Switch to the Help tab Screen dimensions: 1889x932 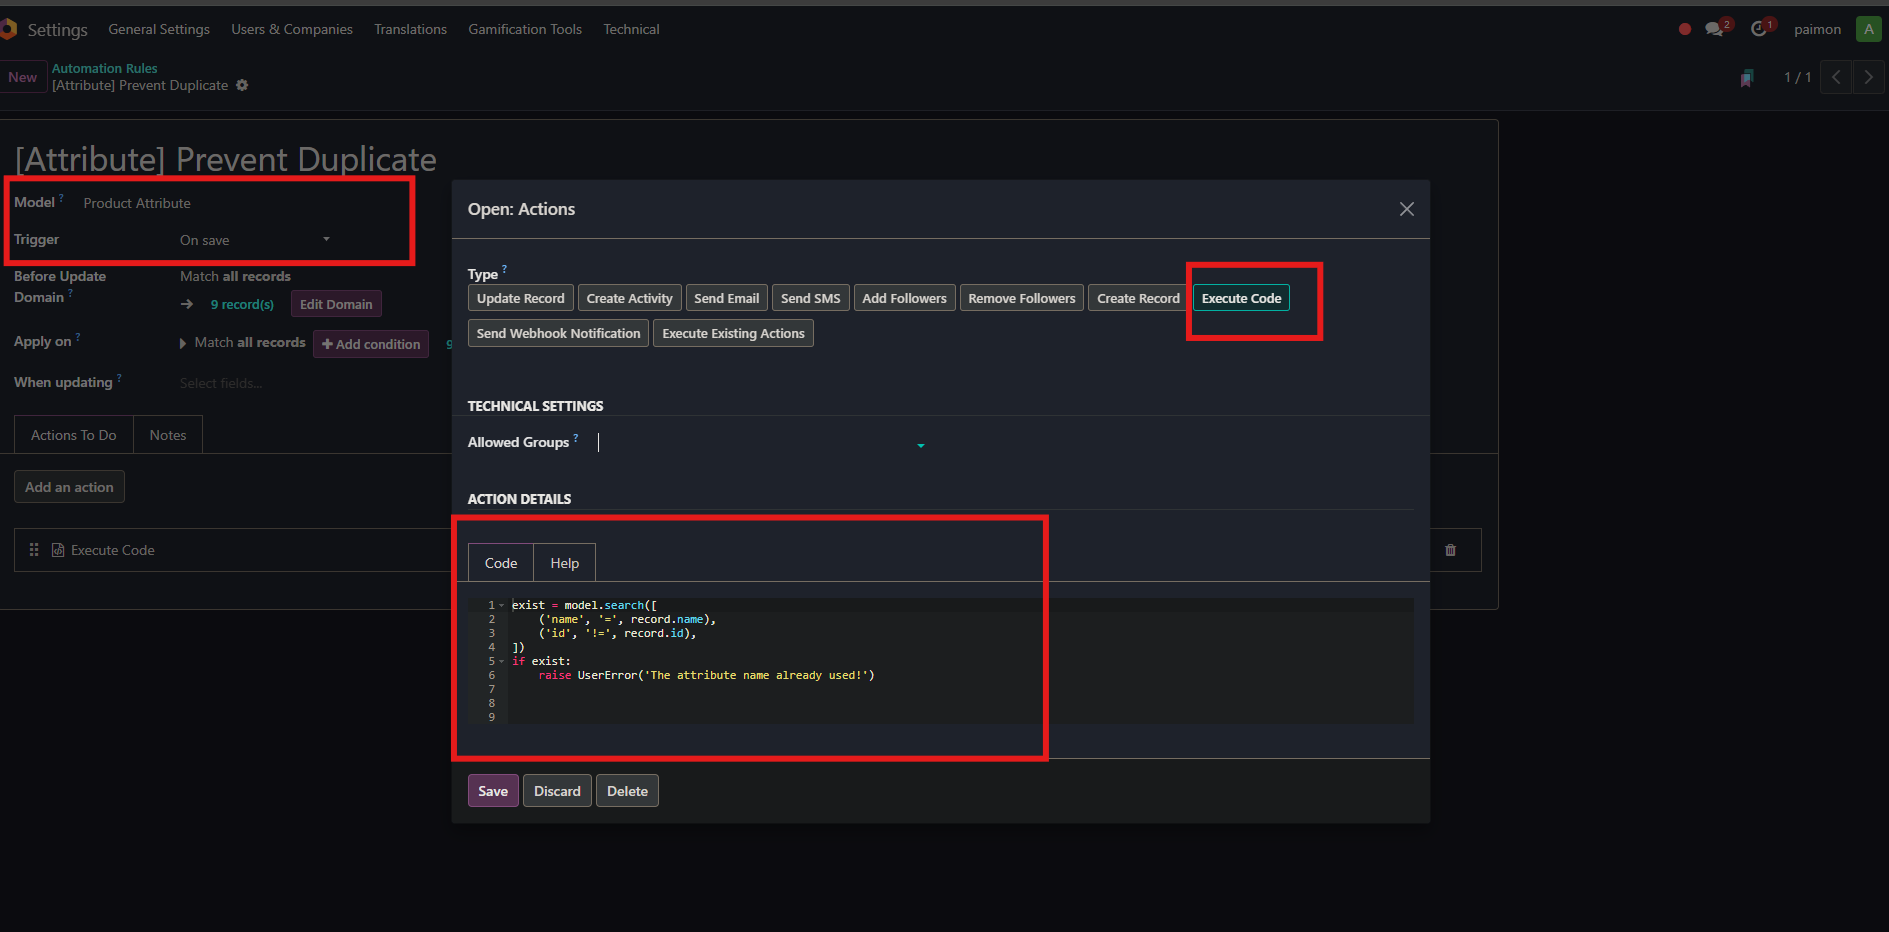564,563
